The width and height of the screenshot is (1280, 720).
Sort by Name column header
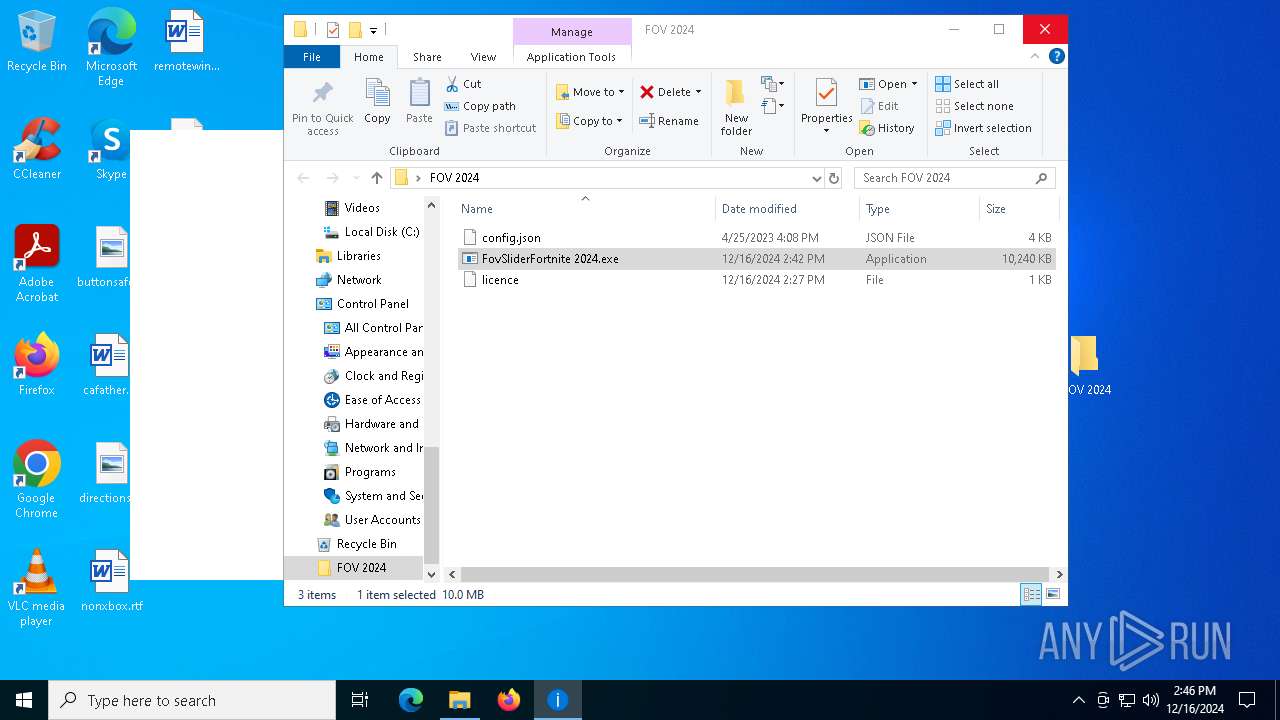pos(585,209)
